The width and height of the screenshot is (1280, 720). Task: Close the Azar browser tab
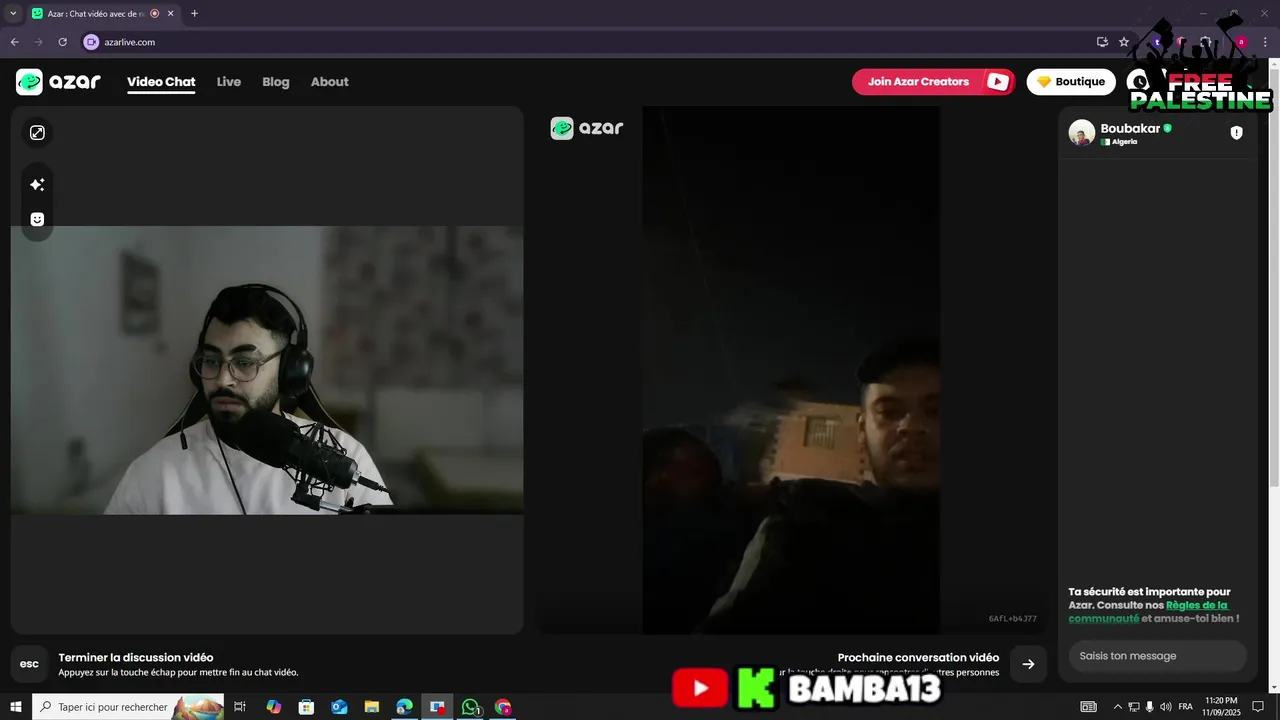pyautogui.click(x=171, y=14)
